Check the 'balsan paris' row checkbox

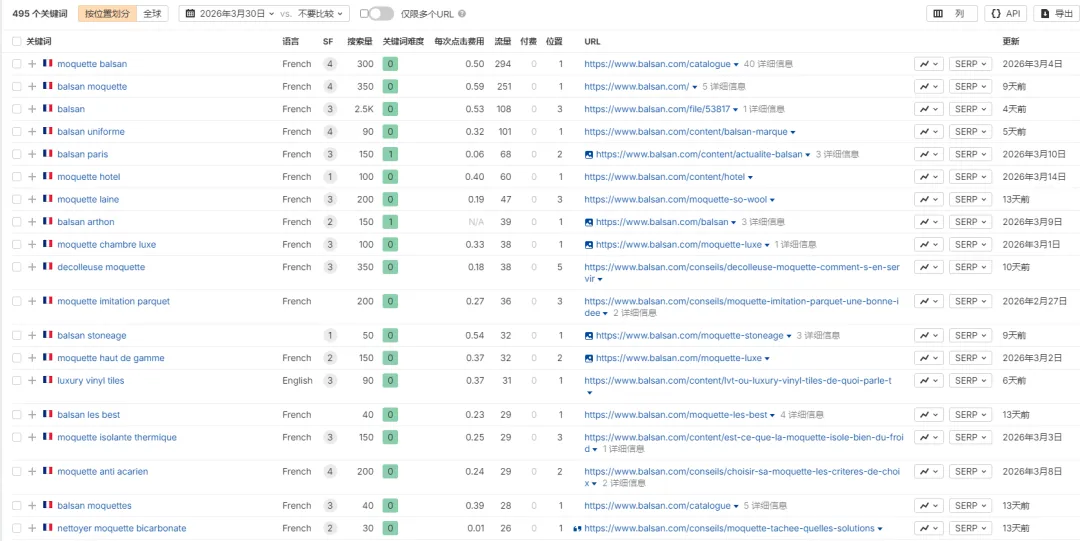pos(17,154)
